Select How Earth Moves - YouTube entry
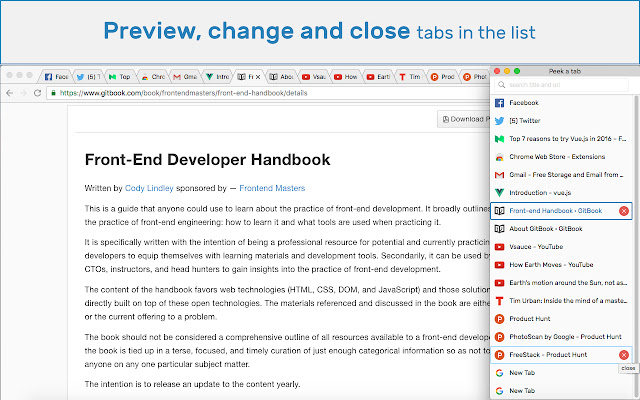This screenshot has width=640, height=400. 562,264
